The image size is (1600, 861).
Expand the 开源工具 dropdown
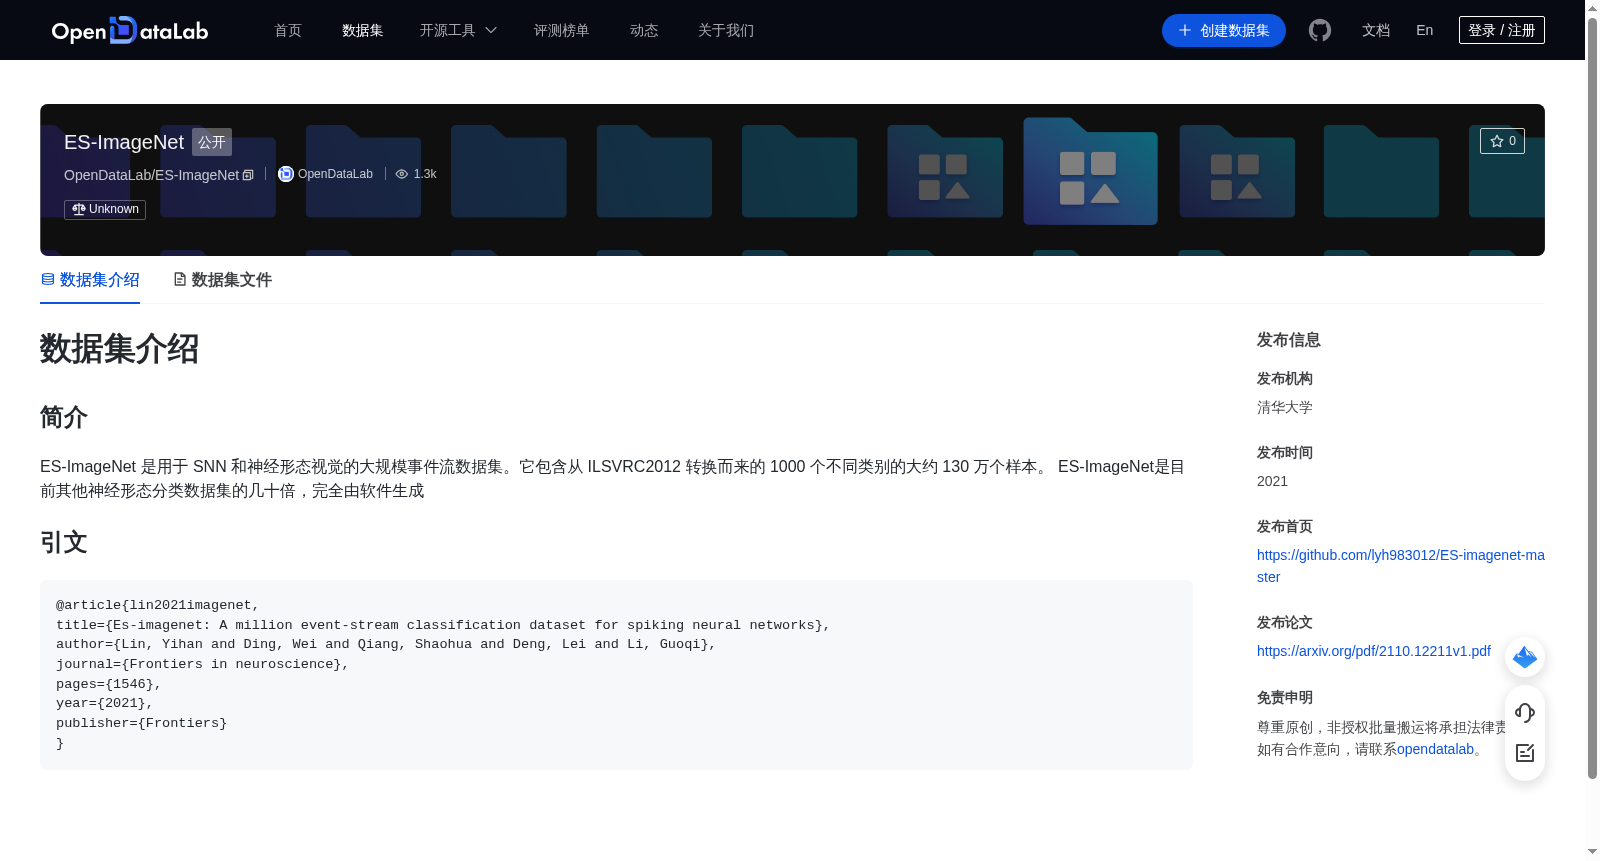pos(458,30)
